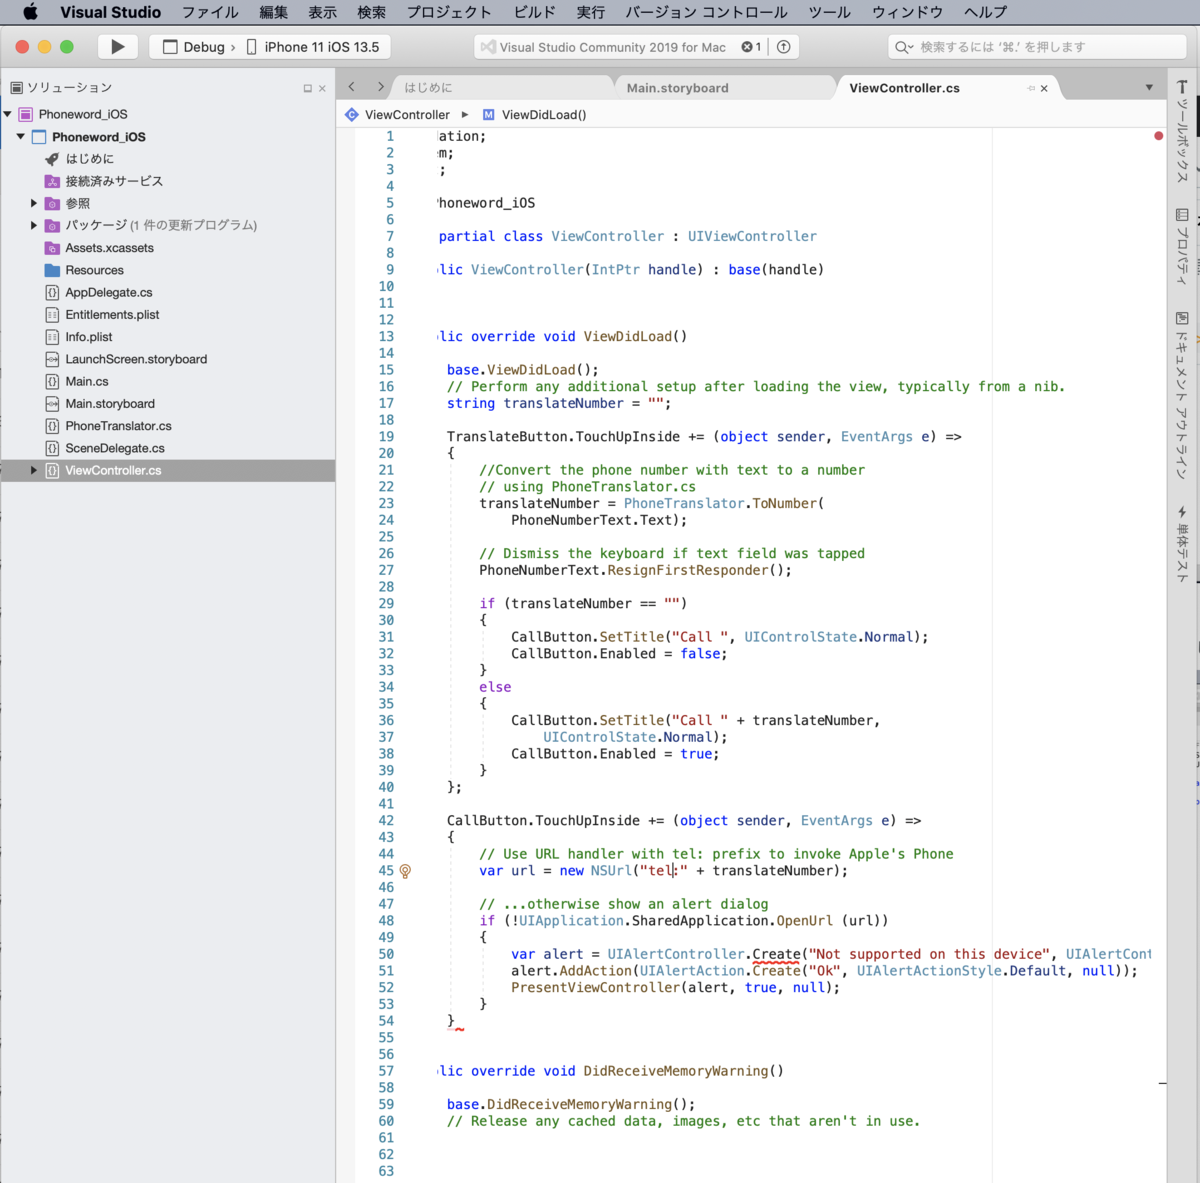Click the update arrow icon in status bar
The image size is (1200, 1183).
pyautogui.click(x=784, y=47)
